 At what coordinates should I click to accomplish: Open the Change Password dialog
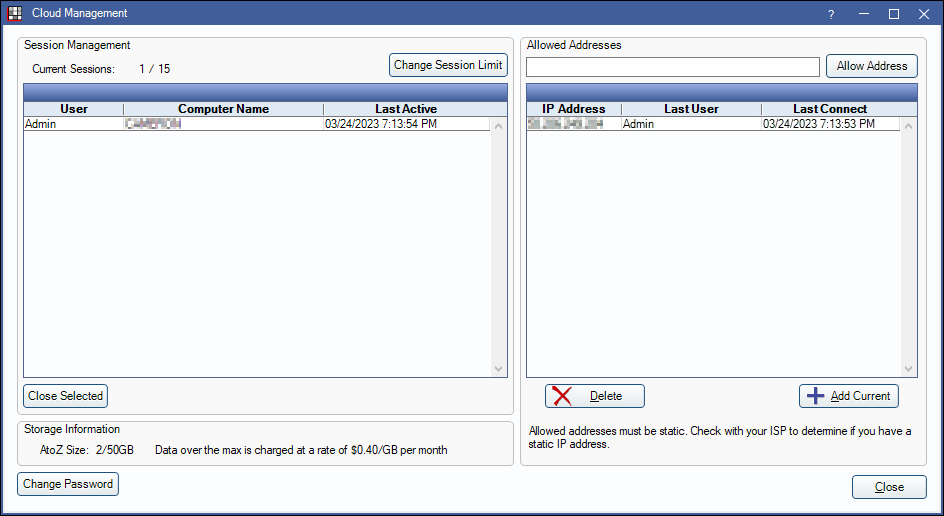(68, 484)
